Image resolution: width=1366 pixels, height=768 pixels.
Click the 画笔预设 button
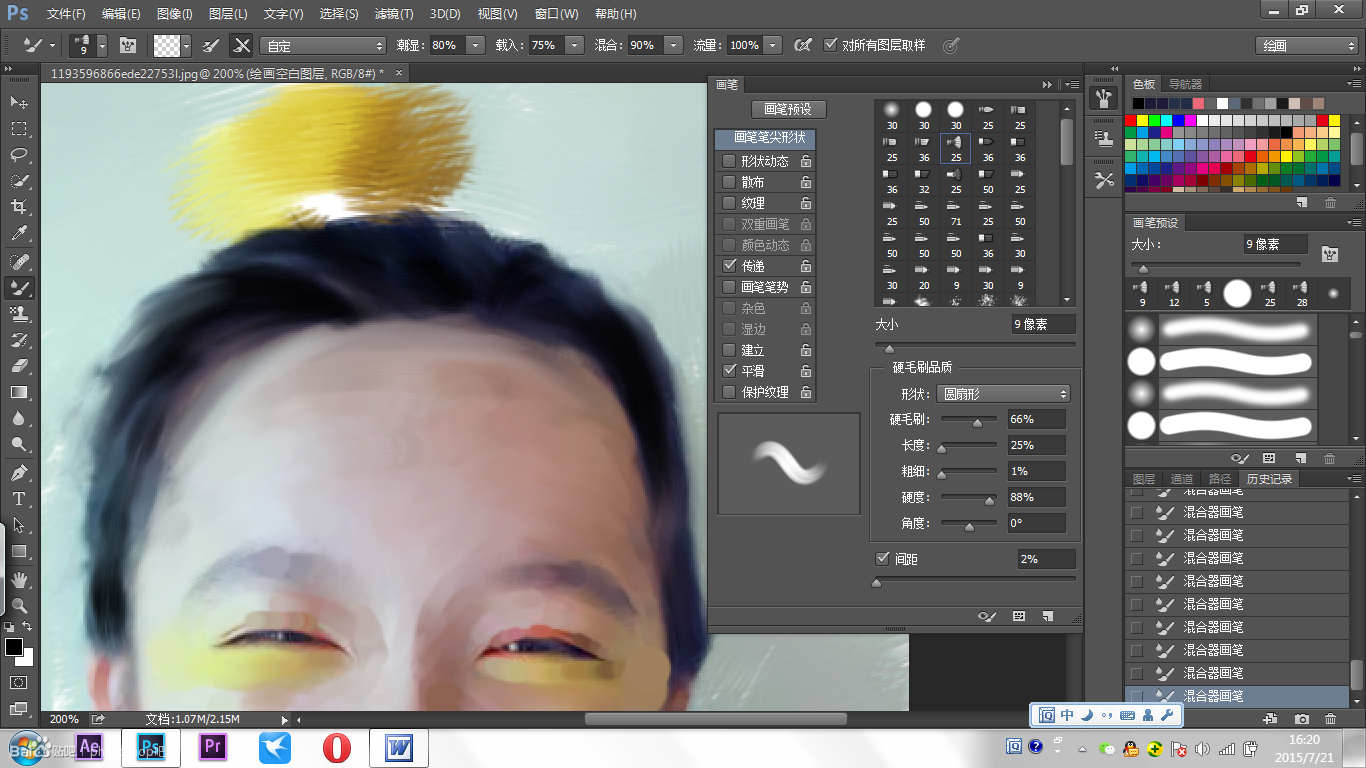[x=788, y=109]
